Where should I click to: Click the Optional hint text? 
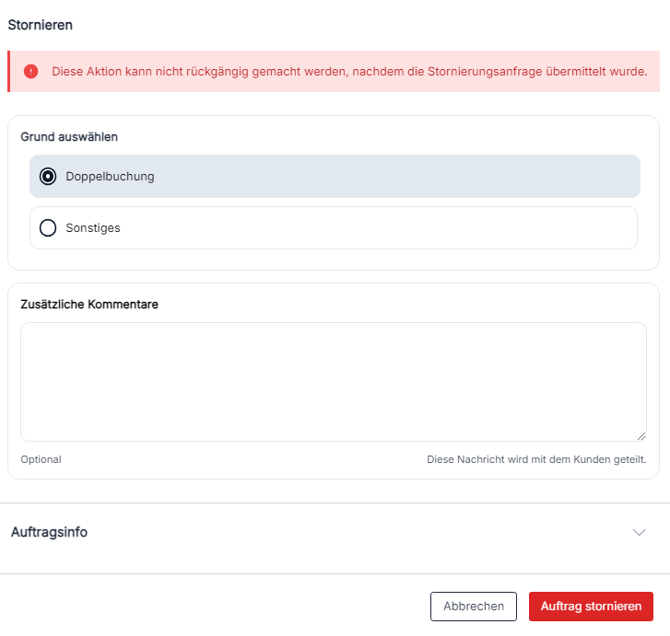[x=41, y=459]
